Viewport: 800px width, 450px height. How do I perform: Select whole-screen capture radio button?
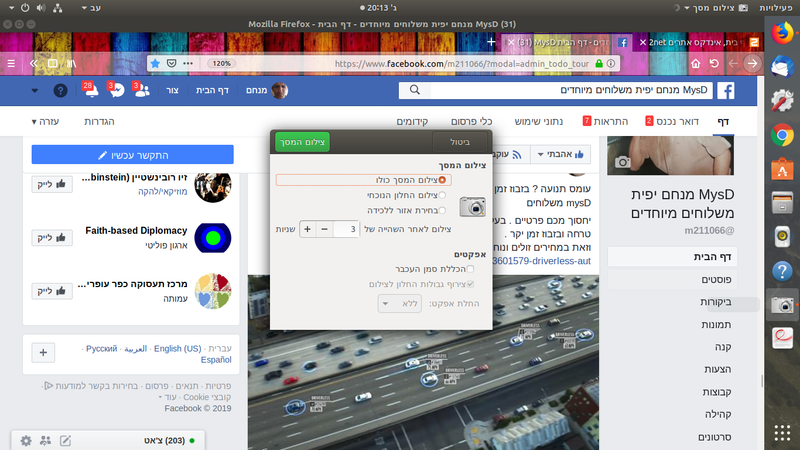(x=442, y=180)
